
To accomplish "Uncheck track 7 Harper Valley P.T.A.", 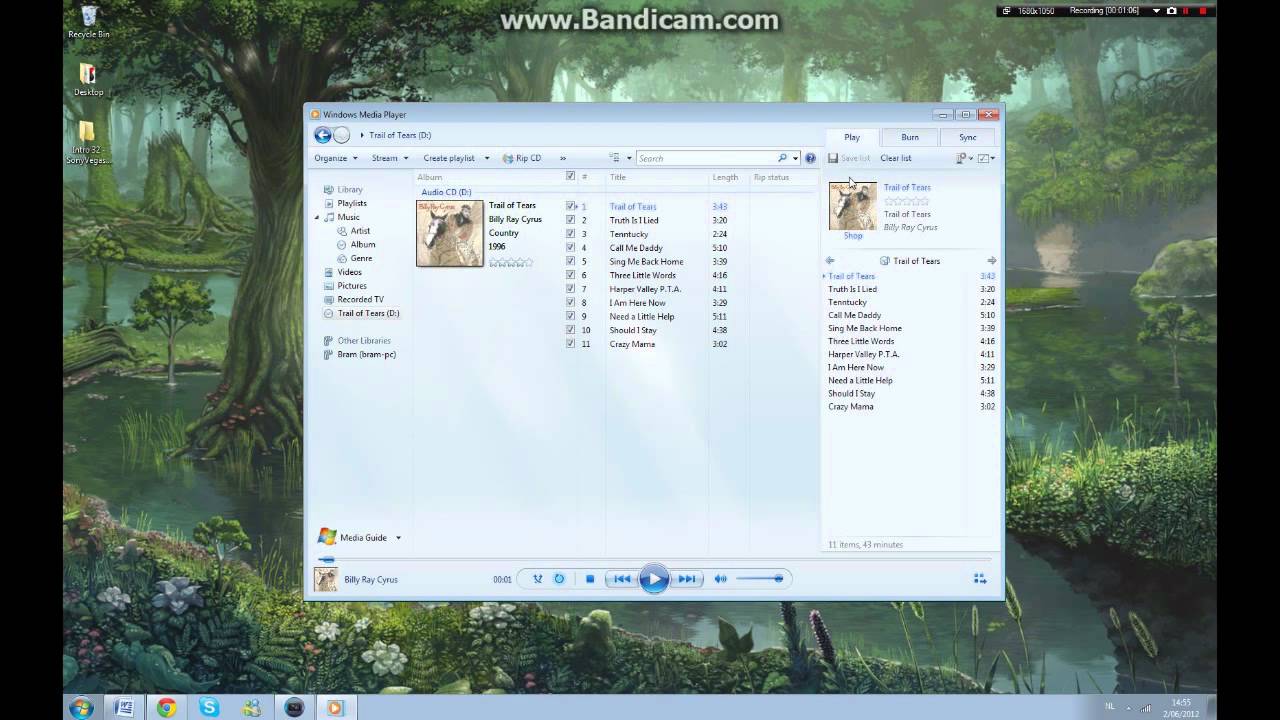I will [x=570, y=289].
